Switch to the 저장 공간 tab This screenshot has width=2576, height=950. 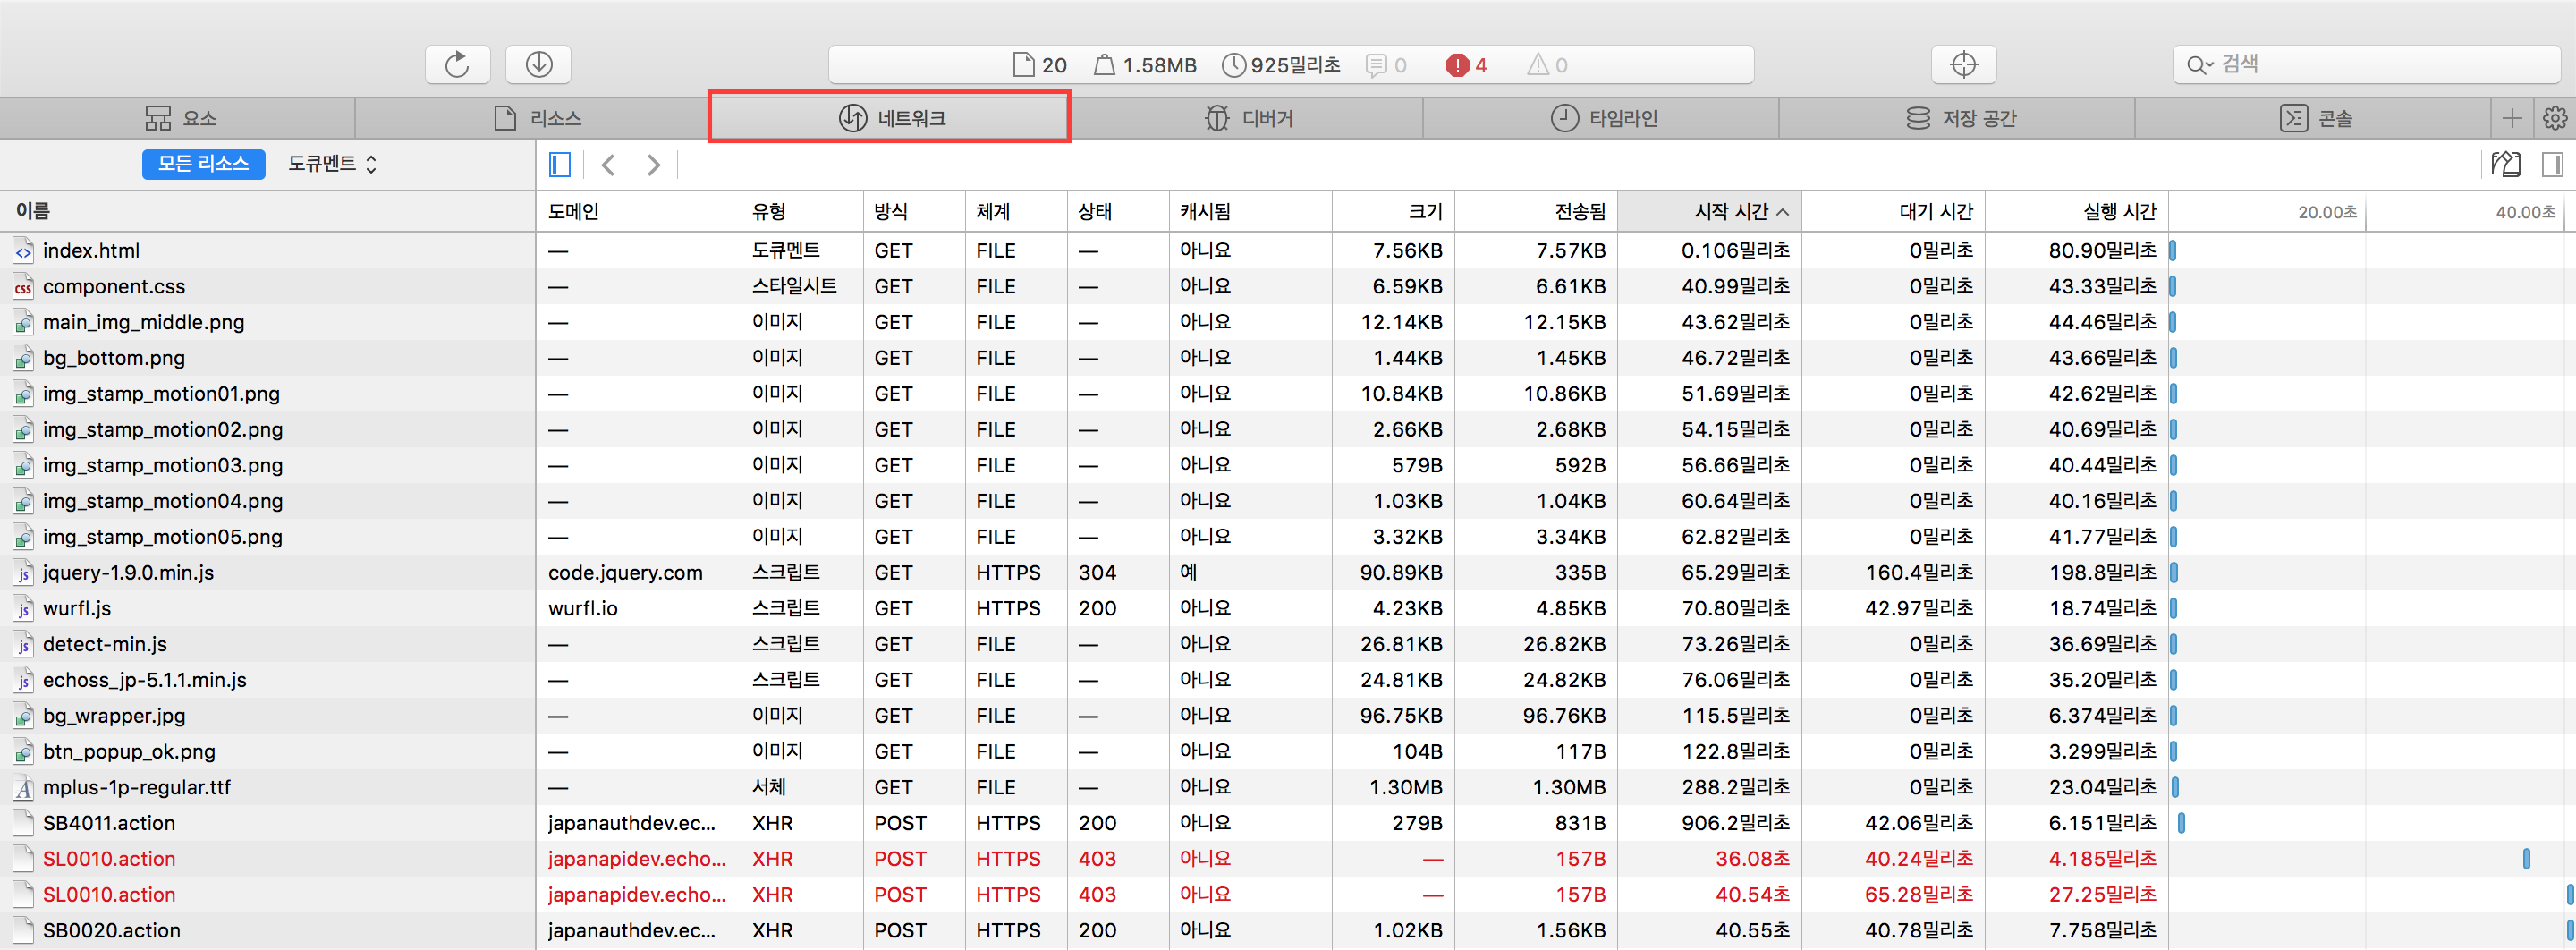[1957, 118]
